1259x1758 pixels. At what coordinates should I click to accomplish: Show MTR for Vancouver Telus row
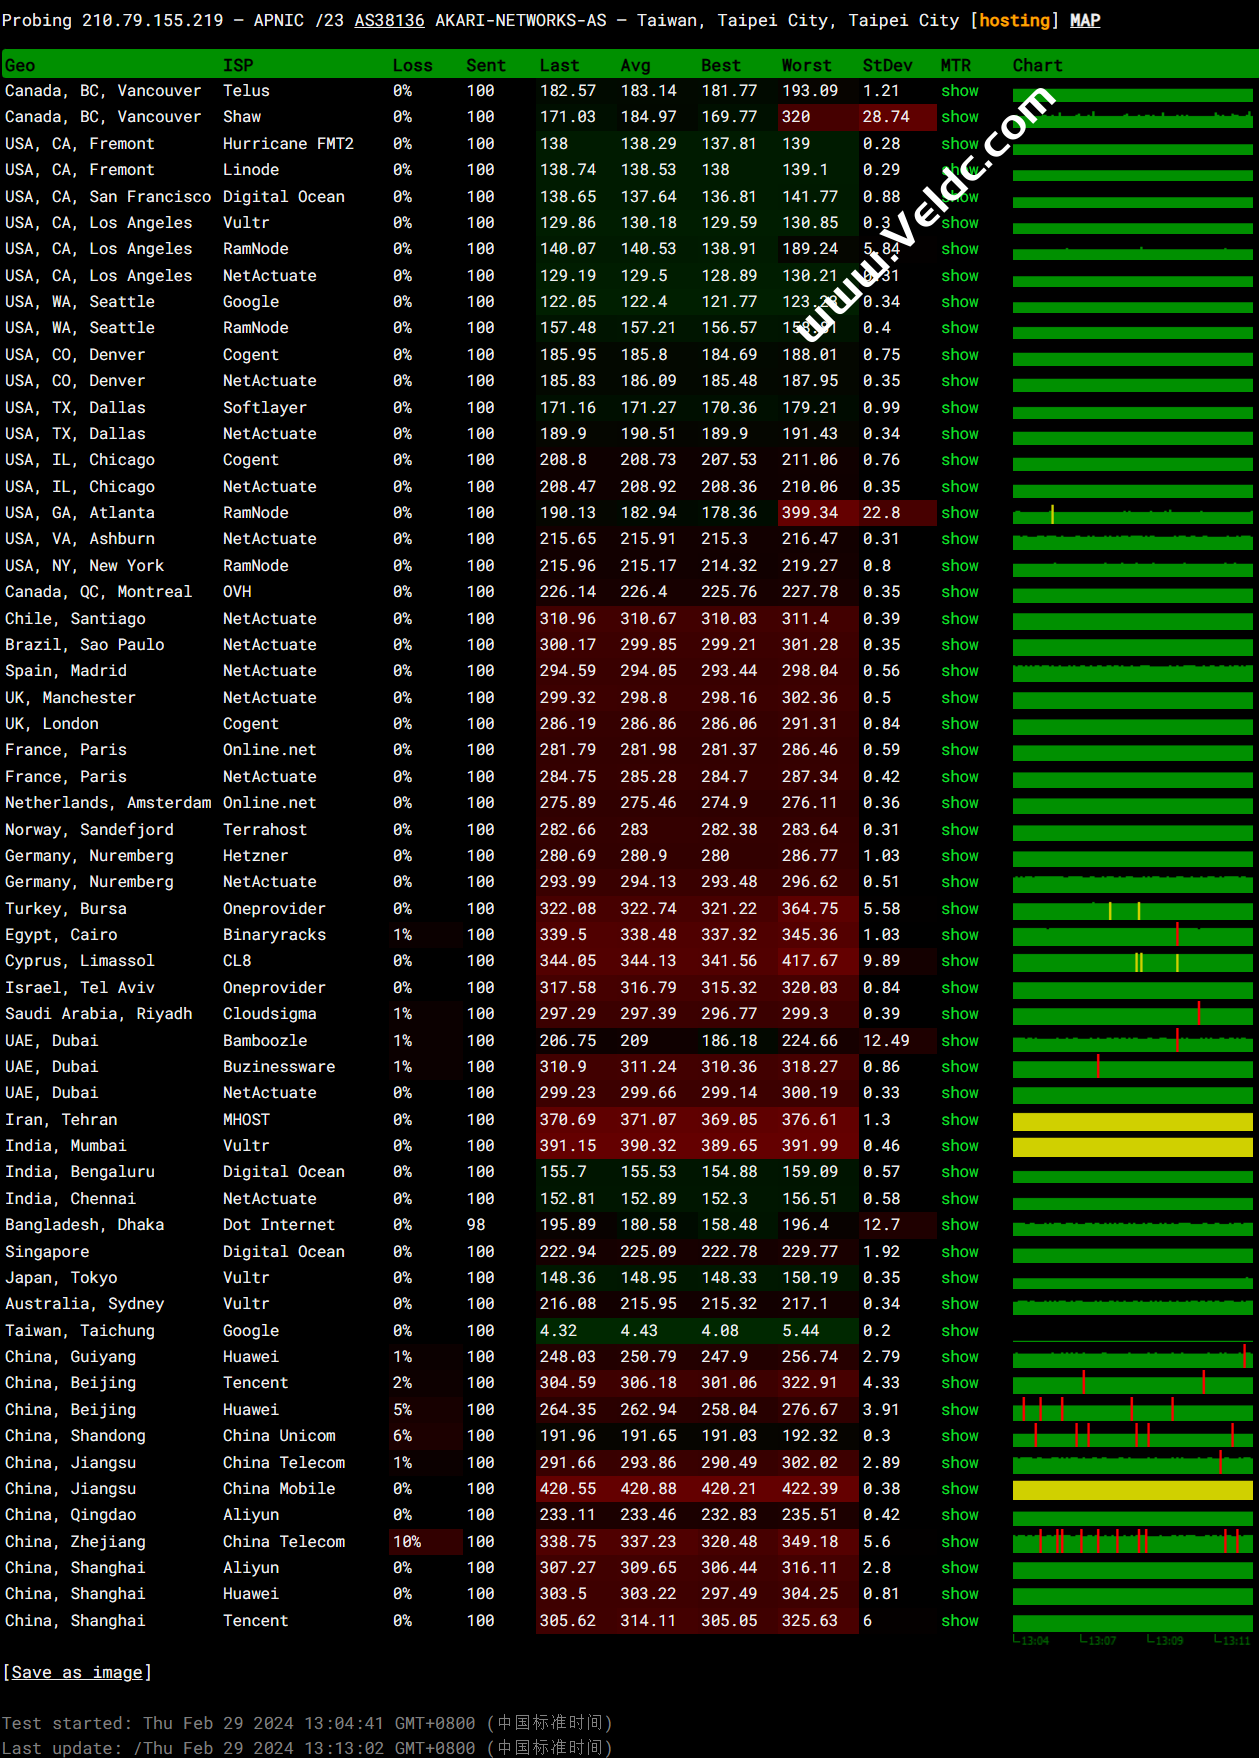point(959,91)
